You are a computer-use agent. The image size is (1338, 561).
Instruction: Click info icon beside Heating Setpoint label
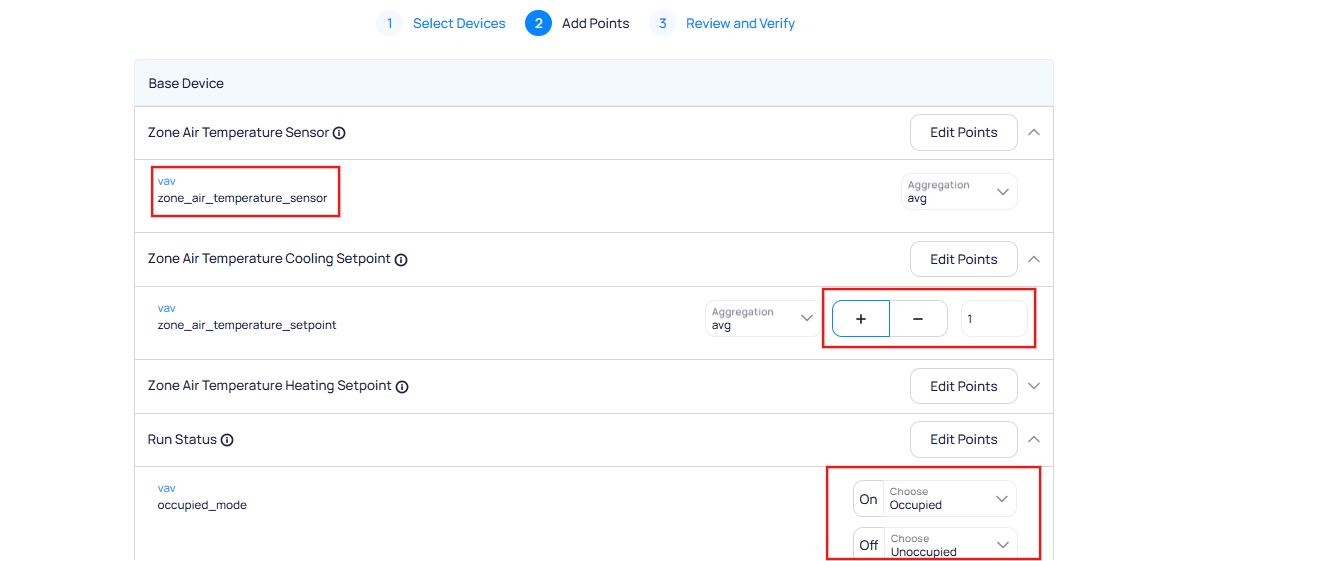402,387
